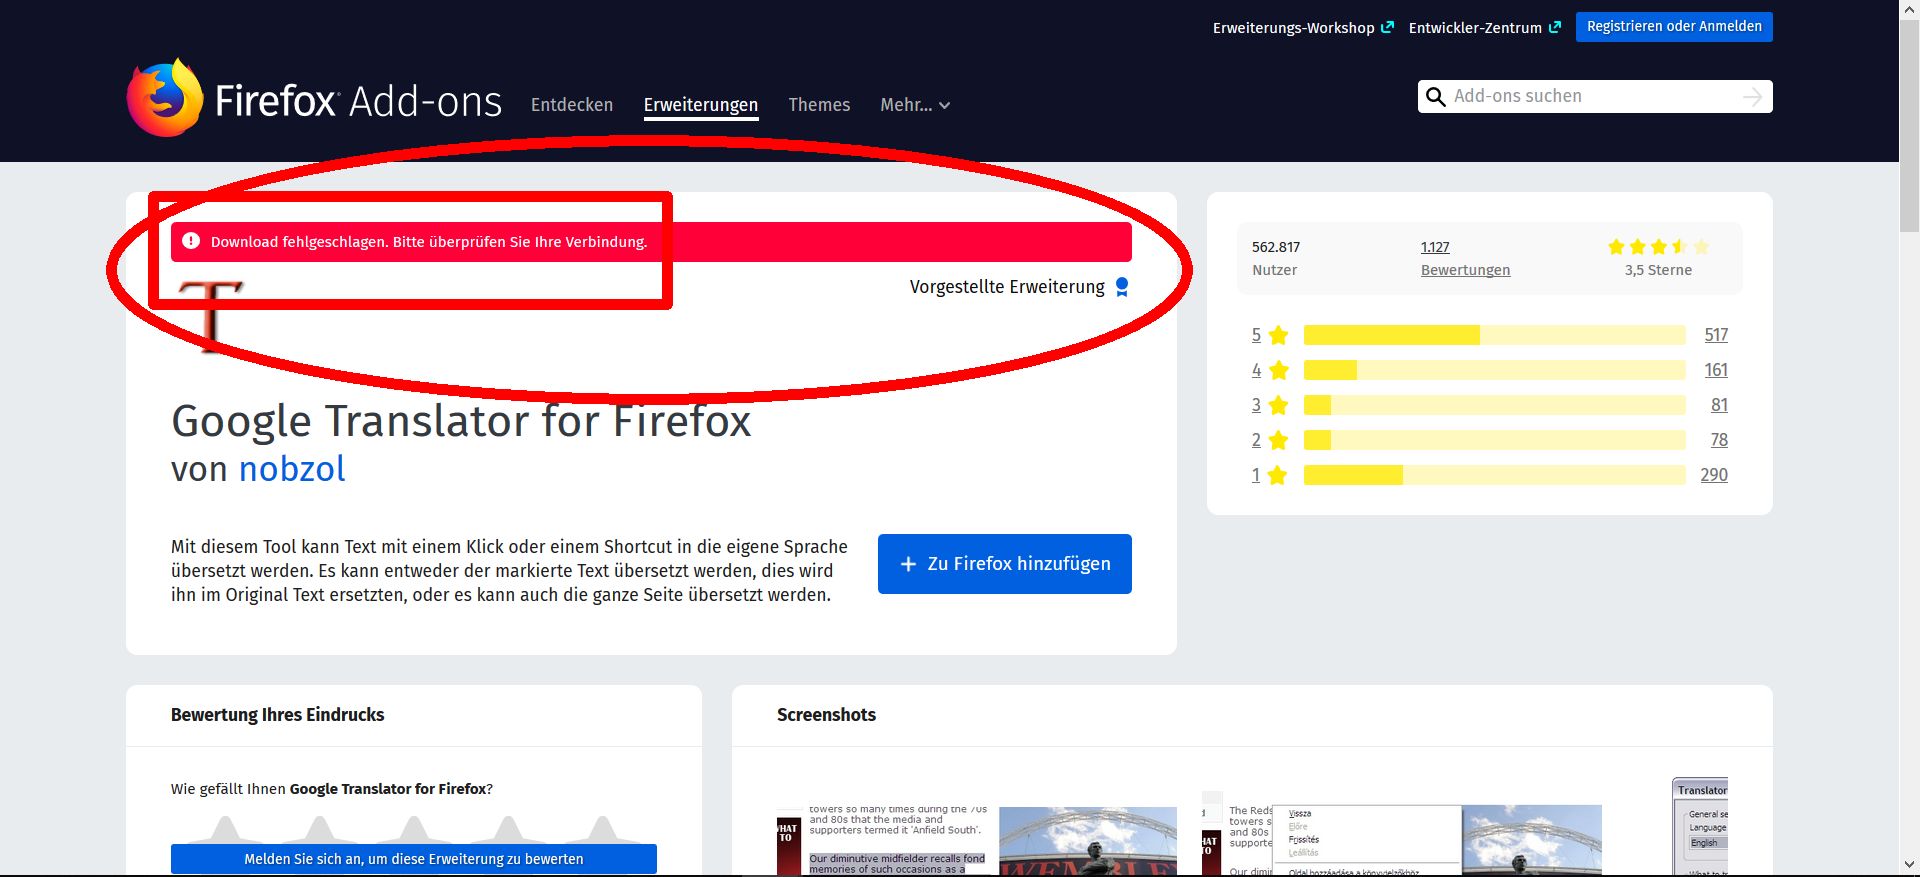
Task: Open the Entdecken section
Action: coord(572,105)
